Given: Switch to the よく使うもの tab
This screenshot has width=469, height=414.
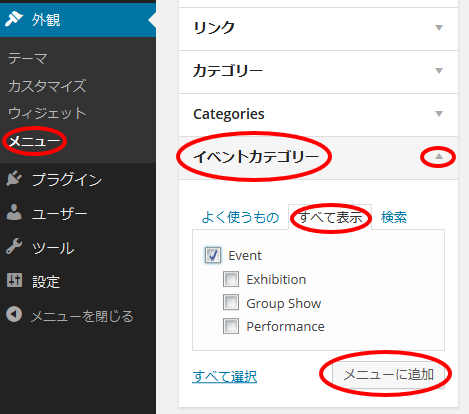Looking at the screenshot, I should pyautogui.click(x=240, y=217).
